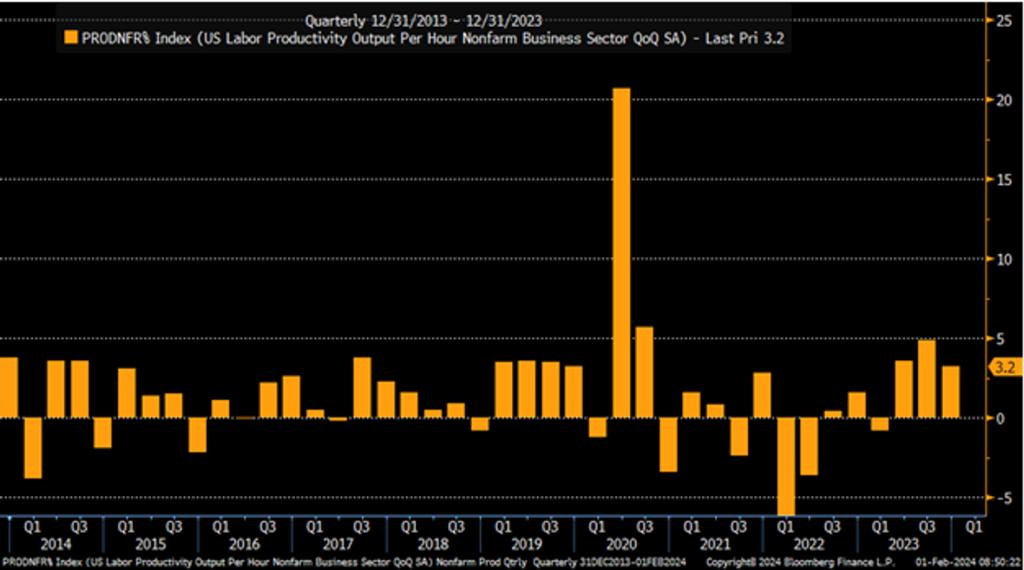
Task: Click the 2014 year label on the x-axis
Action: click(x=56, y=544)
